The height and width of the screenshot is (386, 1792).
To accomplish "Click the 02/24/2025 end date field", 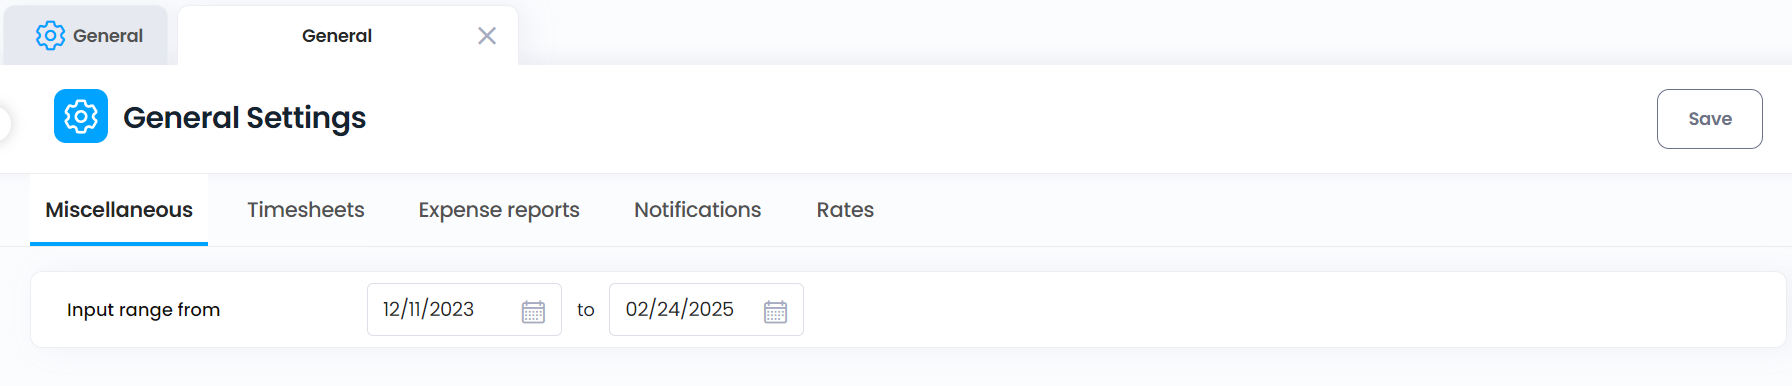I will (x=706, y=310).
